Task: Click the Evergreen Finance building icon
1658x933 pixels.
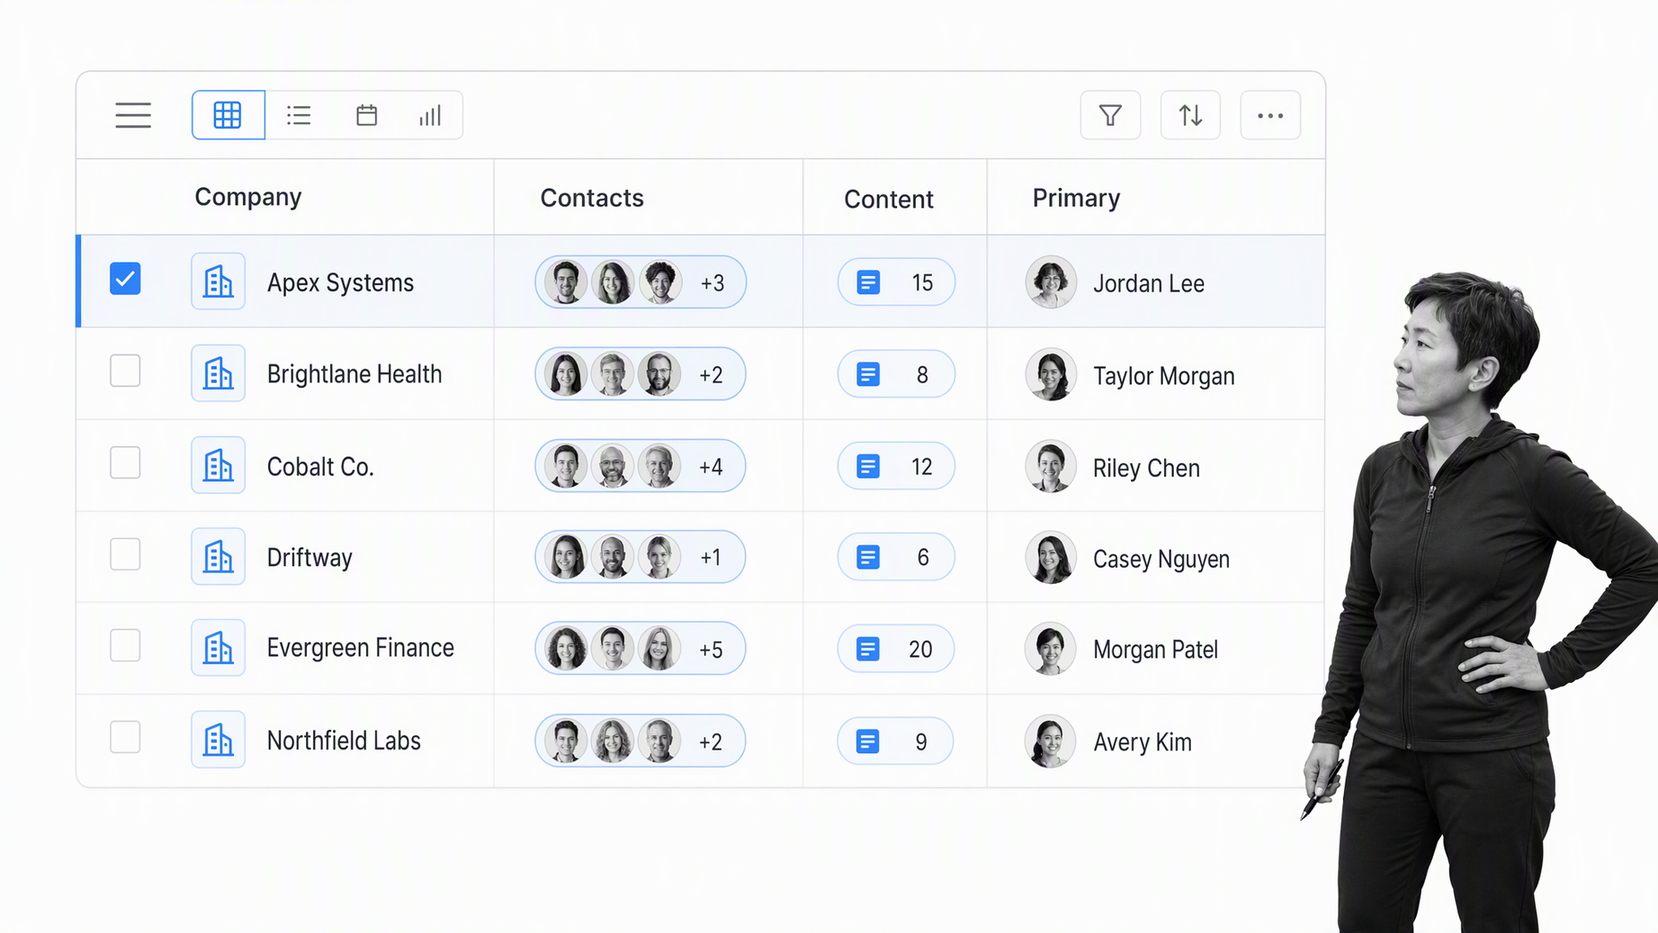Action: coord(218,648)
